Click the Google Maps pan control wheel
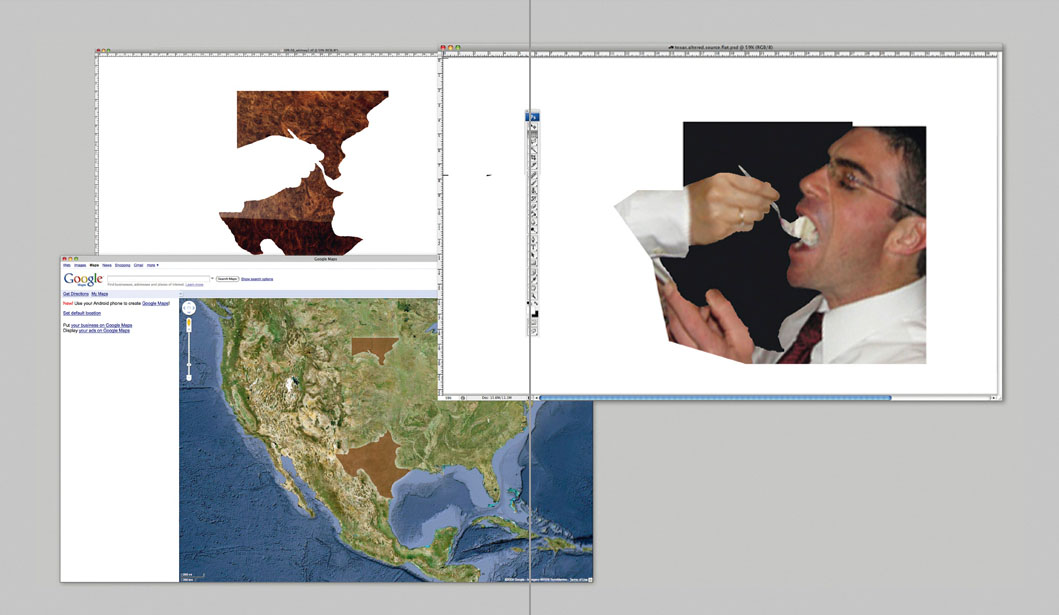 point(189,309)
